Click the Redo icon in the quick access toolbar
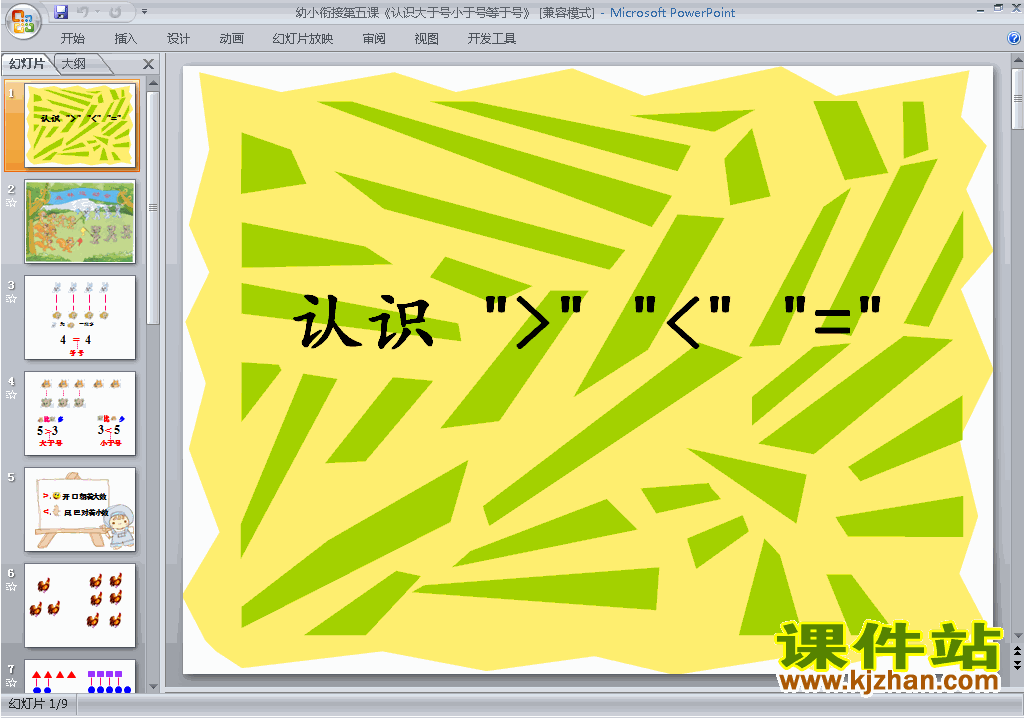Viewport: 1024px width, 718px height. (x=115, y=12)
